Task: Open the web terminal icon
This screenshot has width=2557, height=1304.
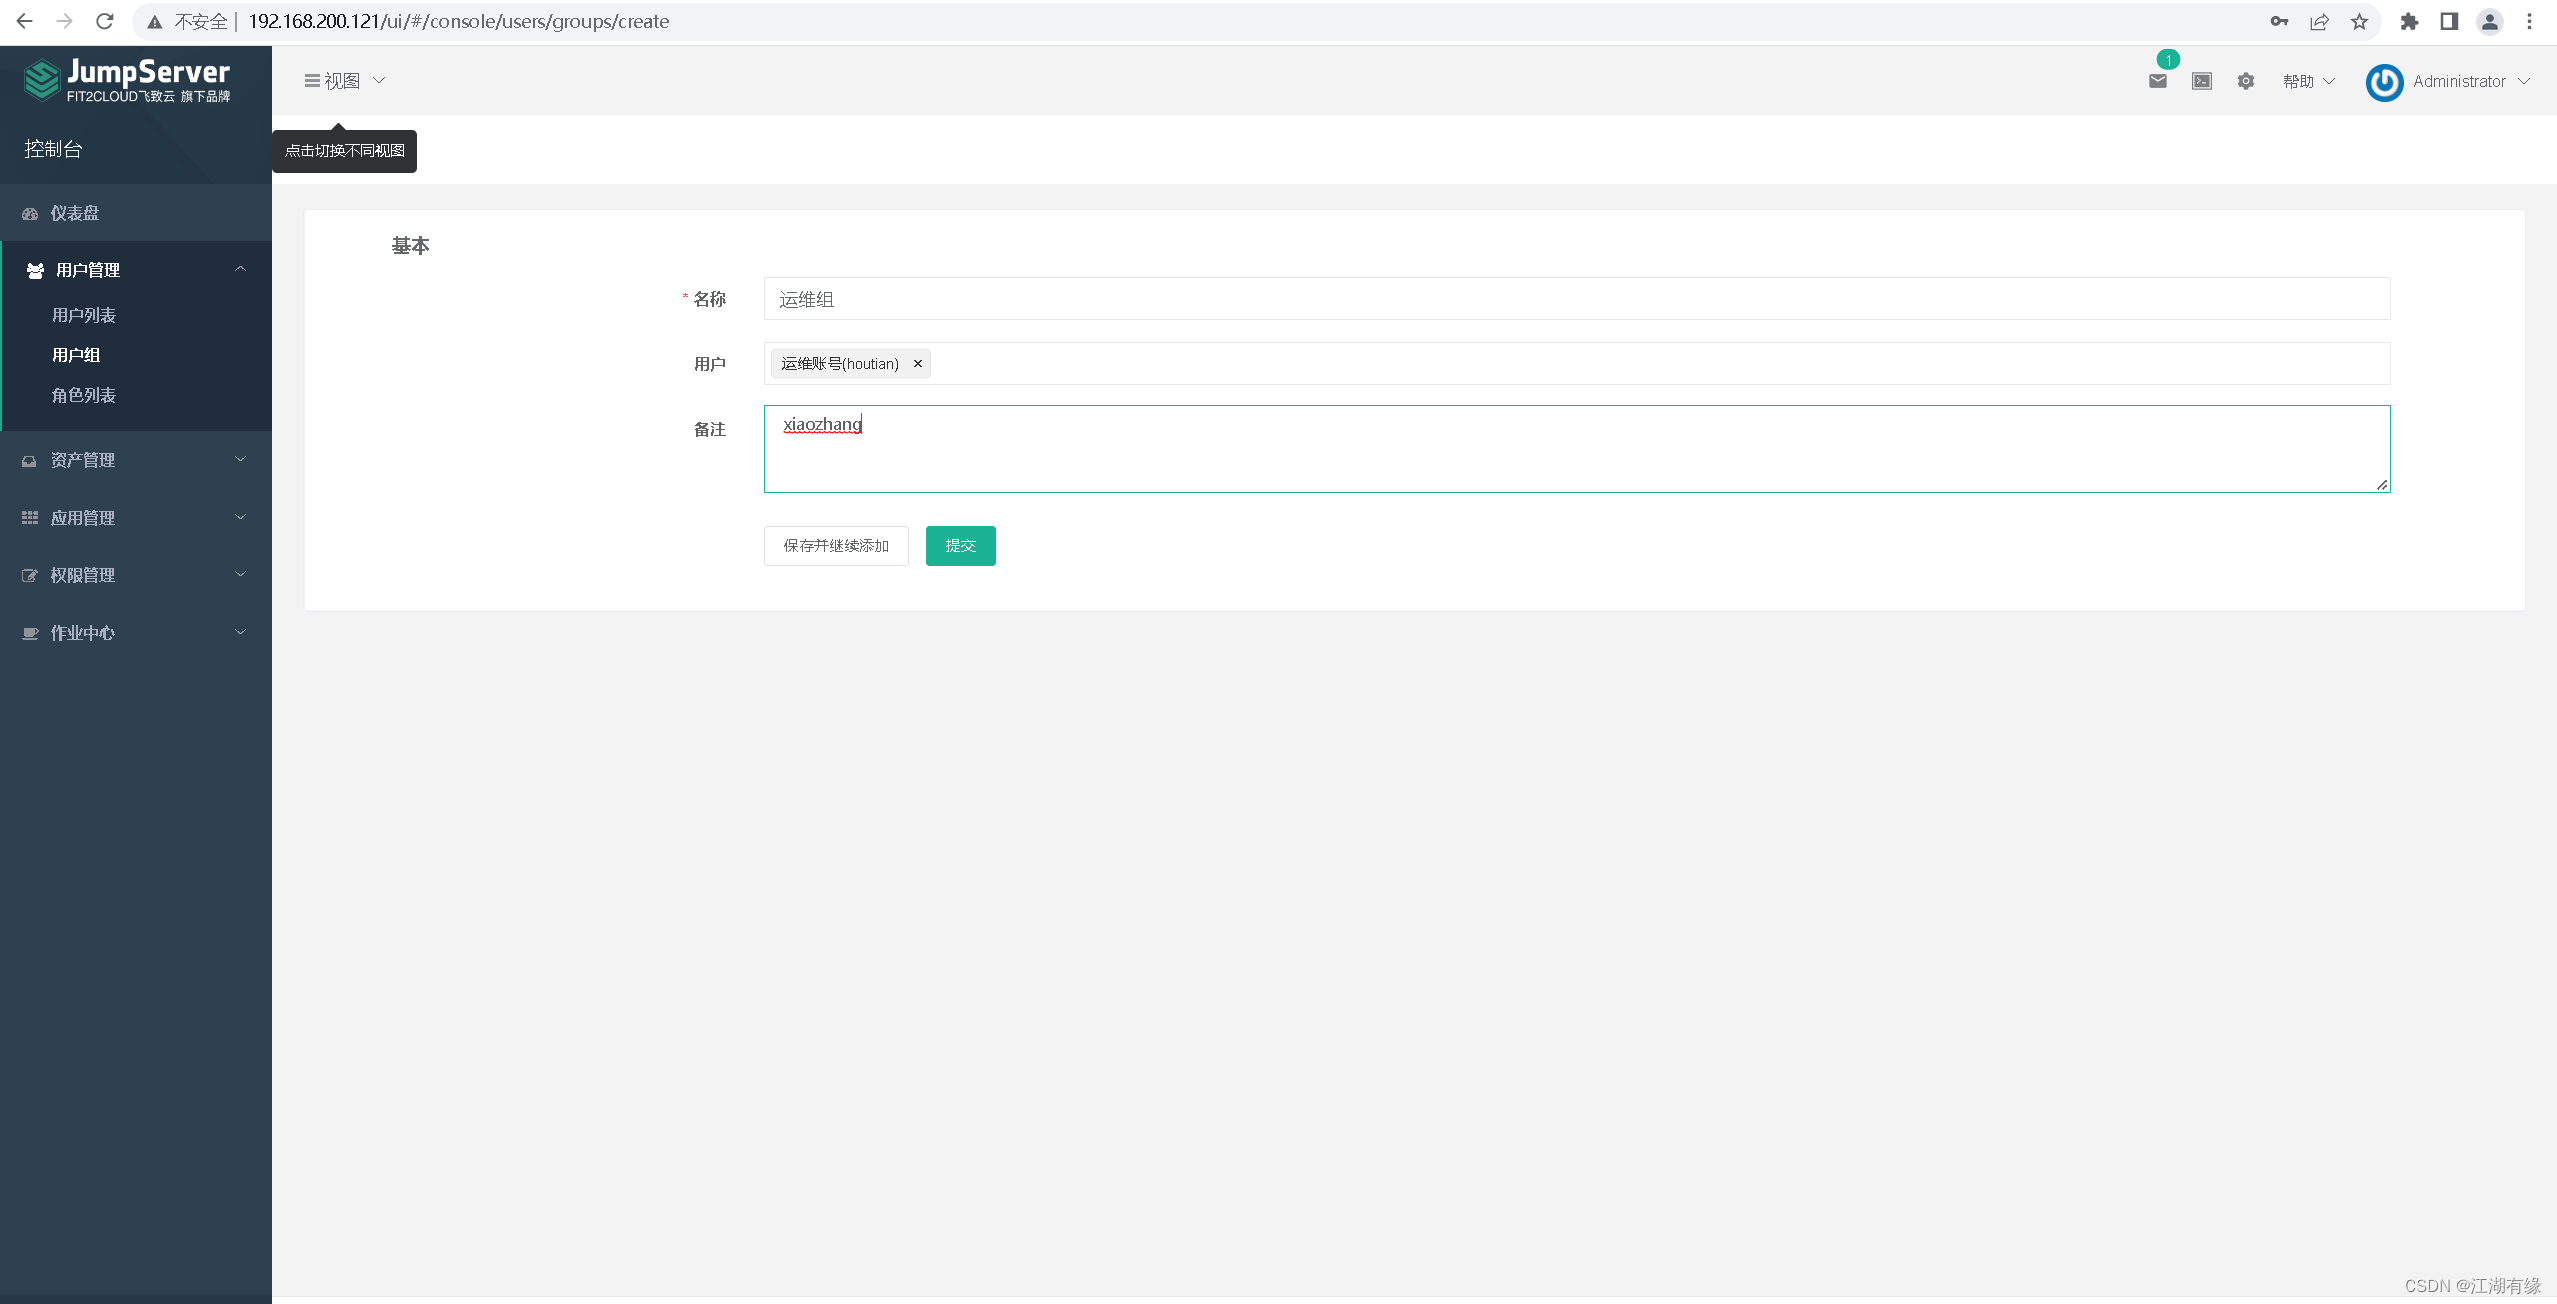Action: (2201, 81)
